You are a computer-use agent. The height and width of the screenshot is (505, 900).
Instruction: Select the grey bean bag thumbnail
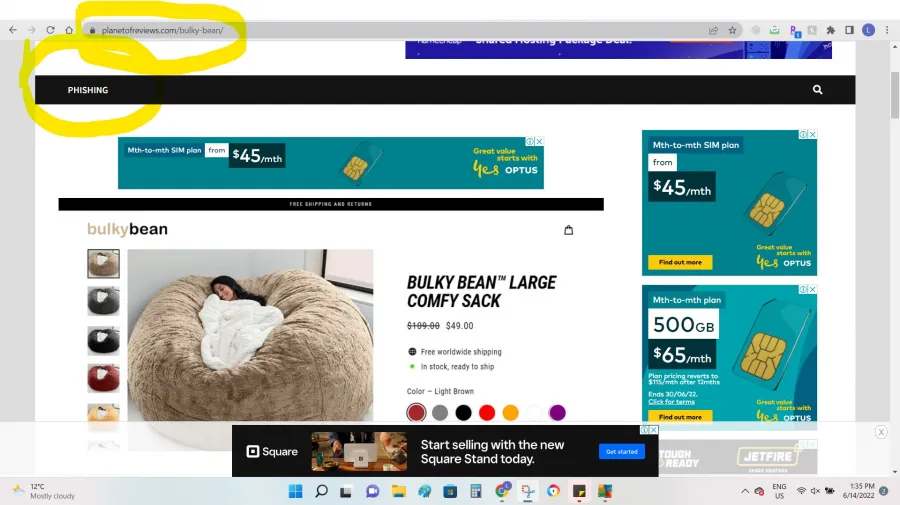coord(103,301)
